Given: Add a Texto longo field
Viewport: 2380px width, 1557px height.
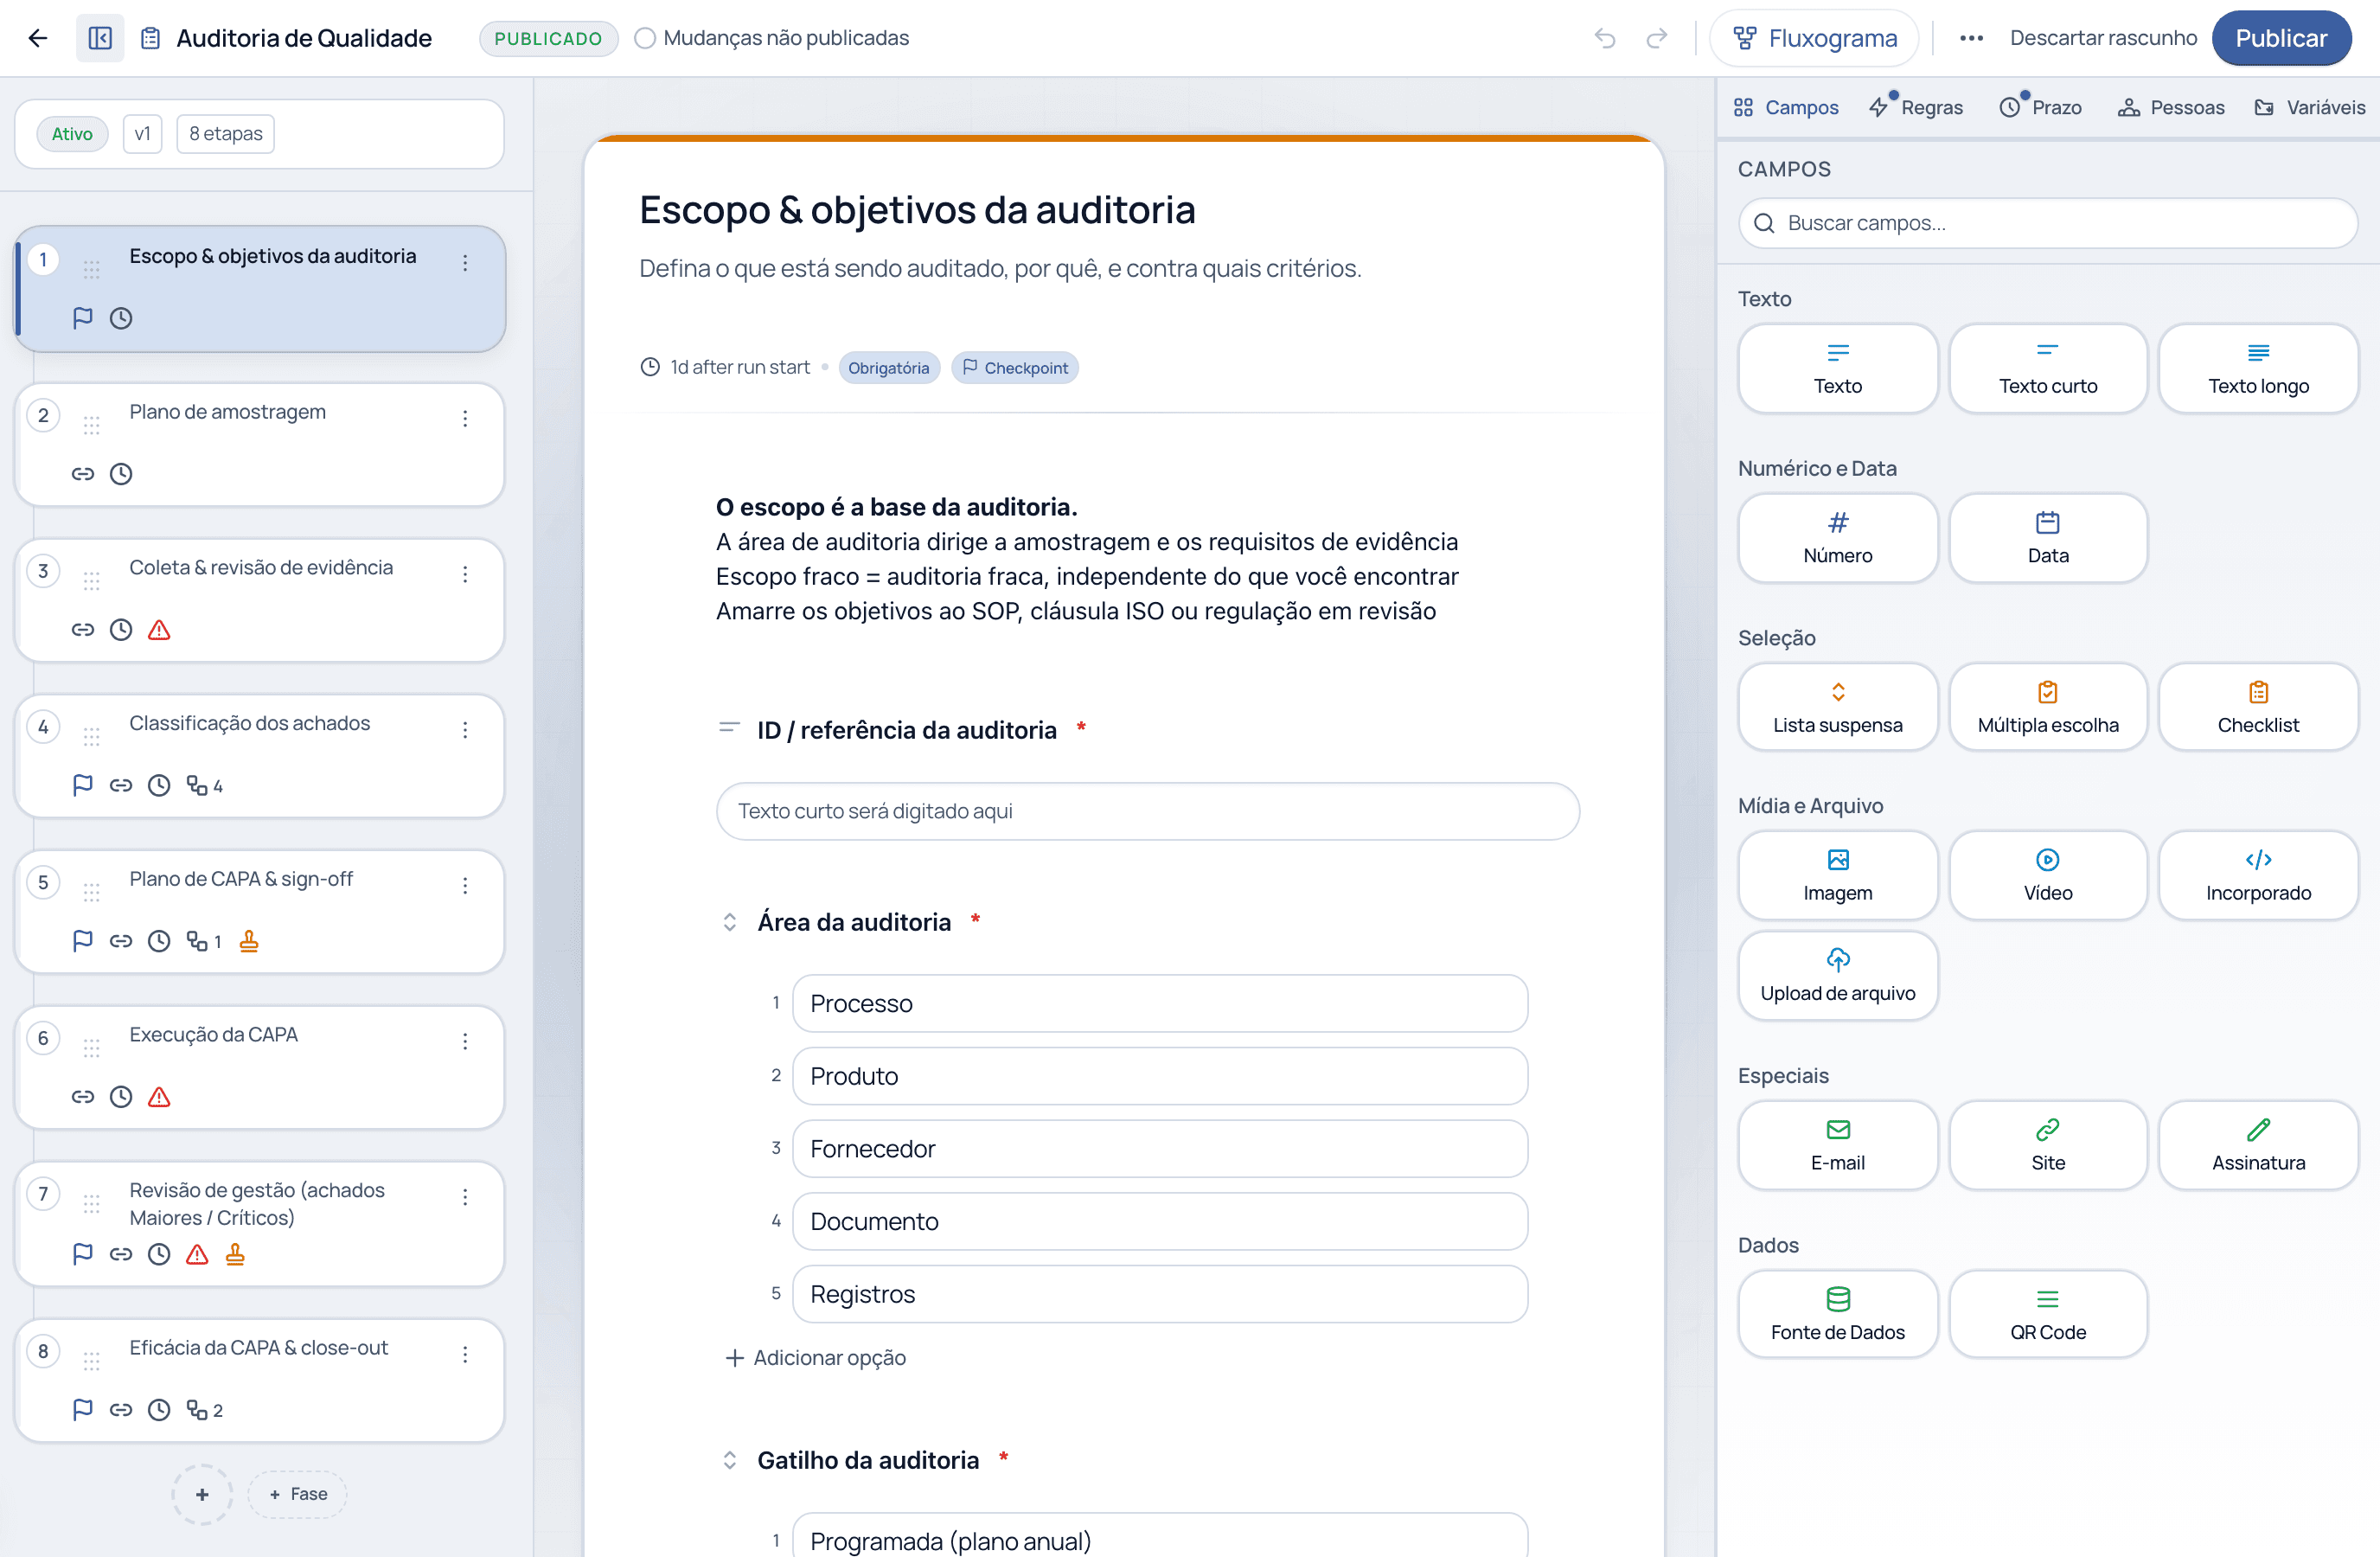Looking at the screenshot, I should point(2258,368).
